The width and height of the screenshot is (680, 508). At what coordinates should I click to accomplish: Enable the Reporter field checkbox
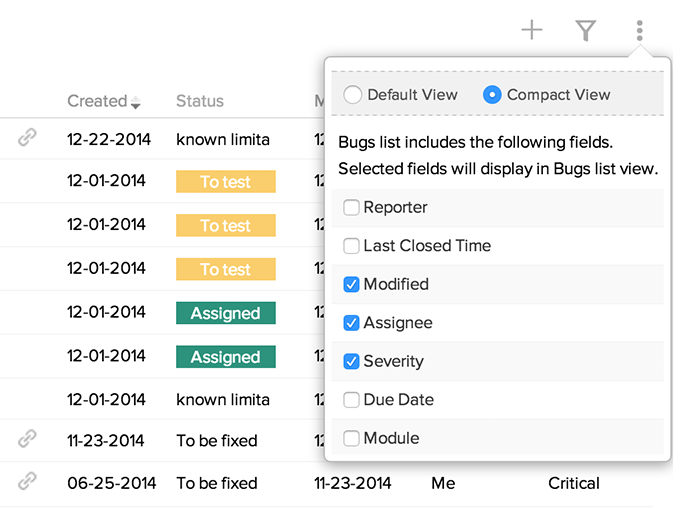[x=351, y=208]
